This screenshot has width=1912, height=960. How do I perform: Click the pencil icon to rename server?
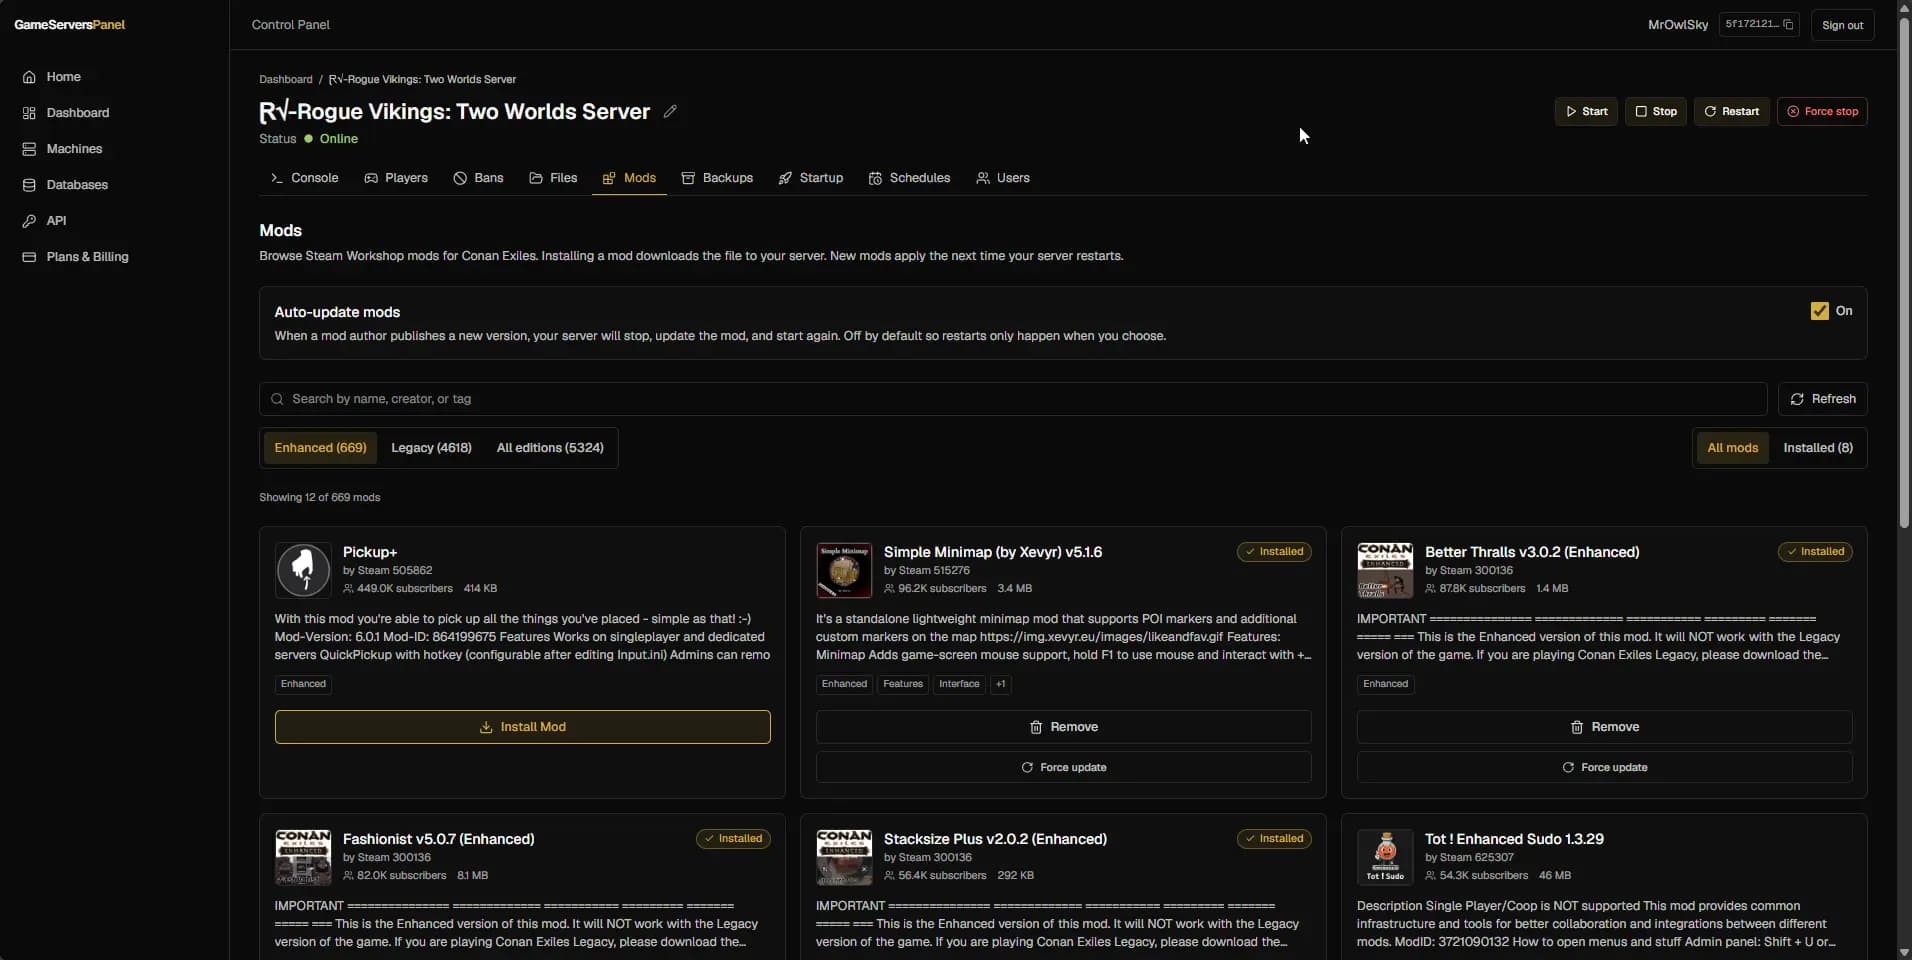pyautogui.click(x=670, y=112)
